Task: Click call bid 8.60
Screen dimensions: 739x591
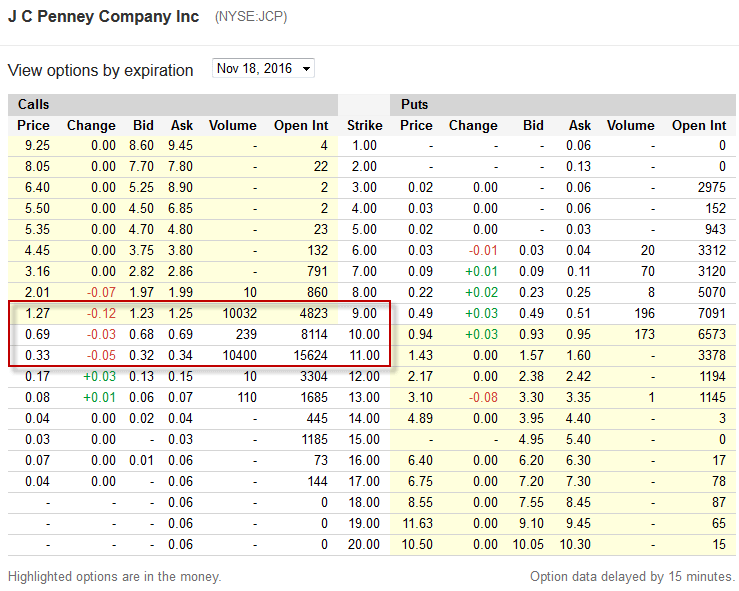Action: point(141,146)
